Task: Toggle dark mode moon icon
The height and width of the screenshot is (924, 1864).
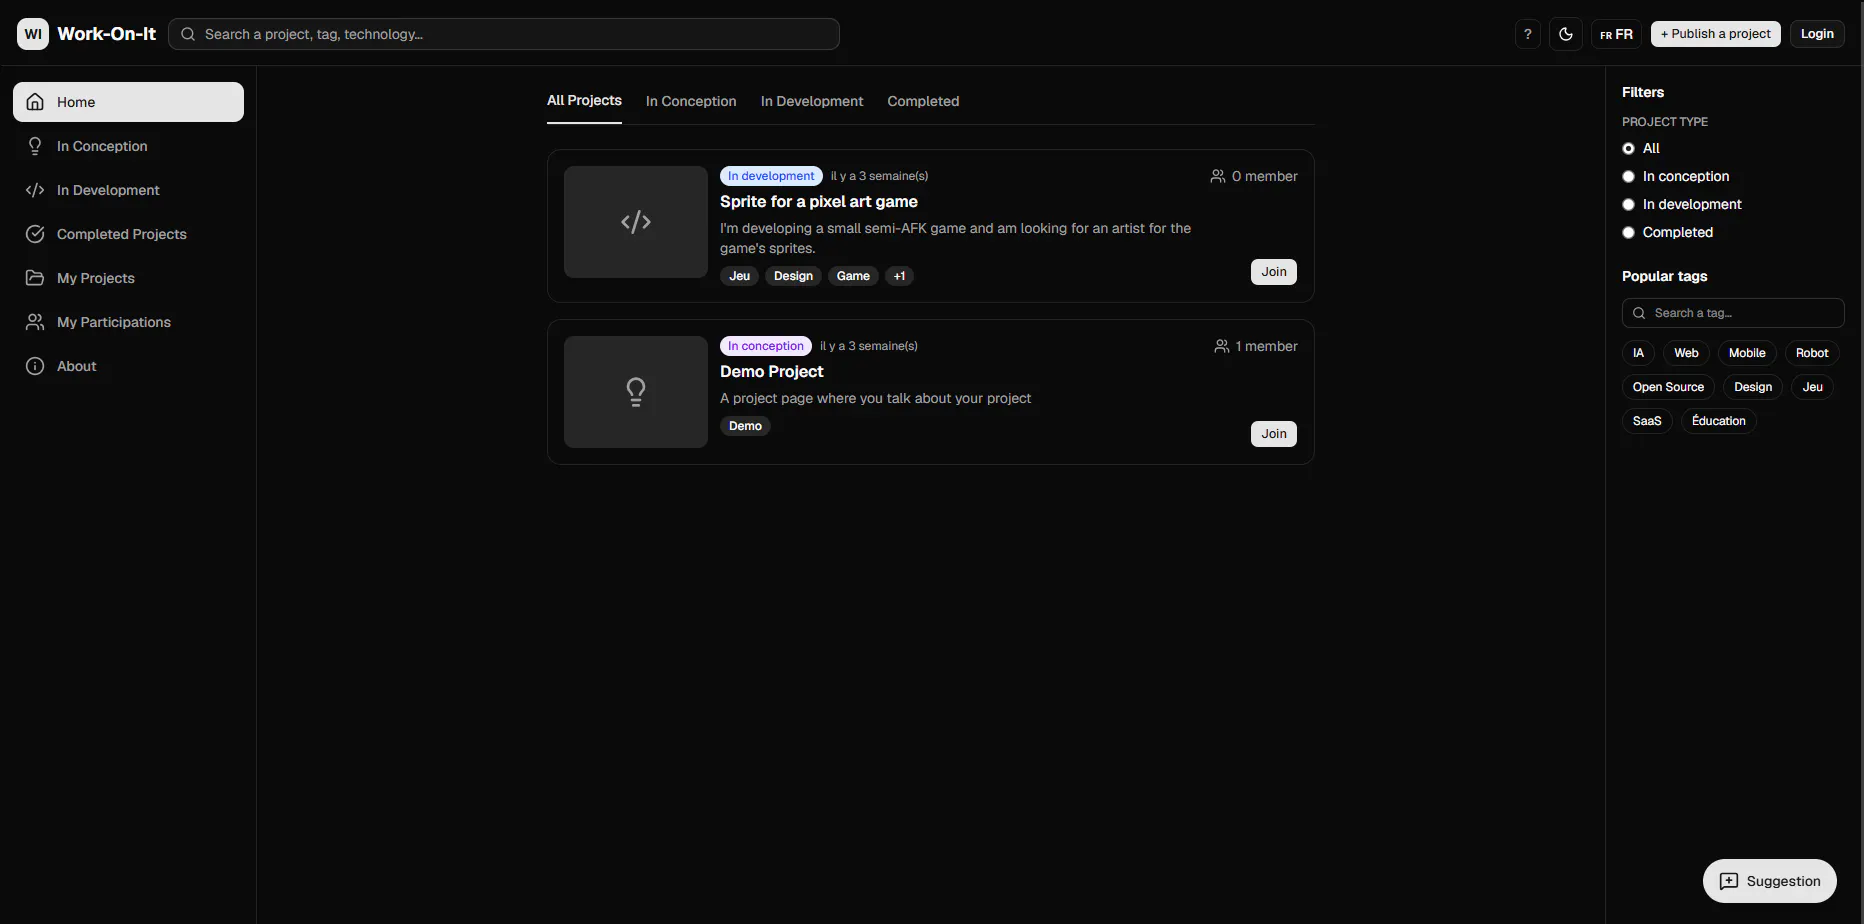Action: point(1566,34)
